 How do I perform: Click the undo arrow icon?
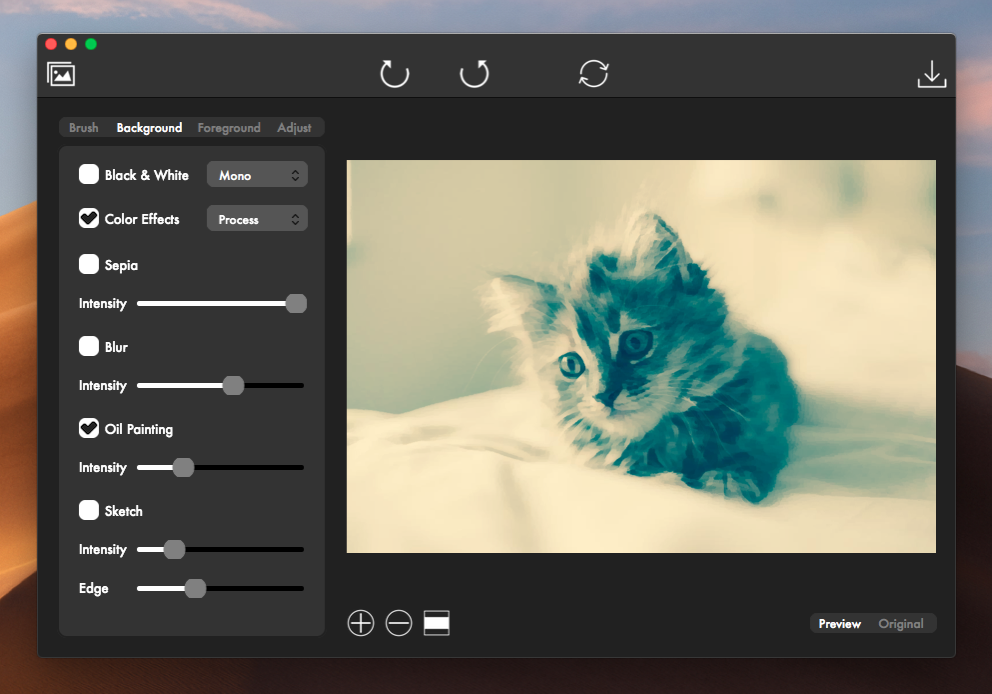[395, 74]
